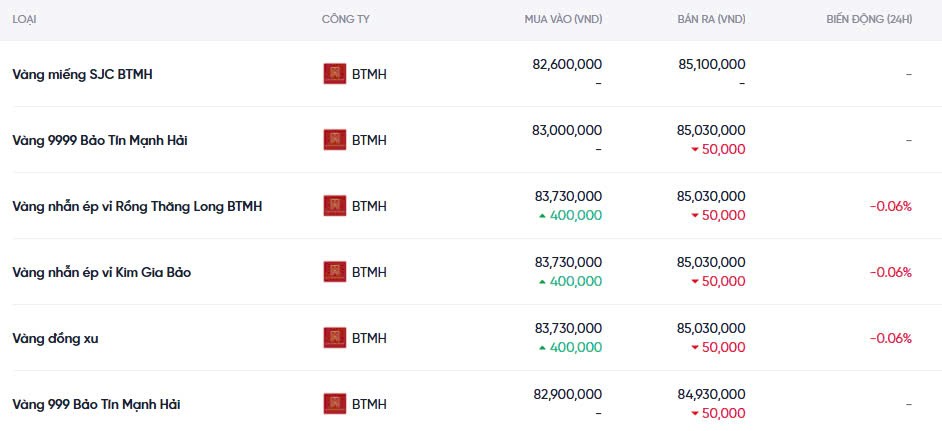Click the Bán ra (VND) column header
This screenshot has height=431, width=942.
point(711,20)
